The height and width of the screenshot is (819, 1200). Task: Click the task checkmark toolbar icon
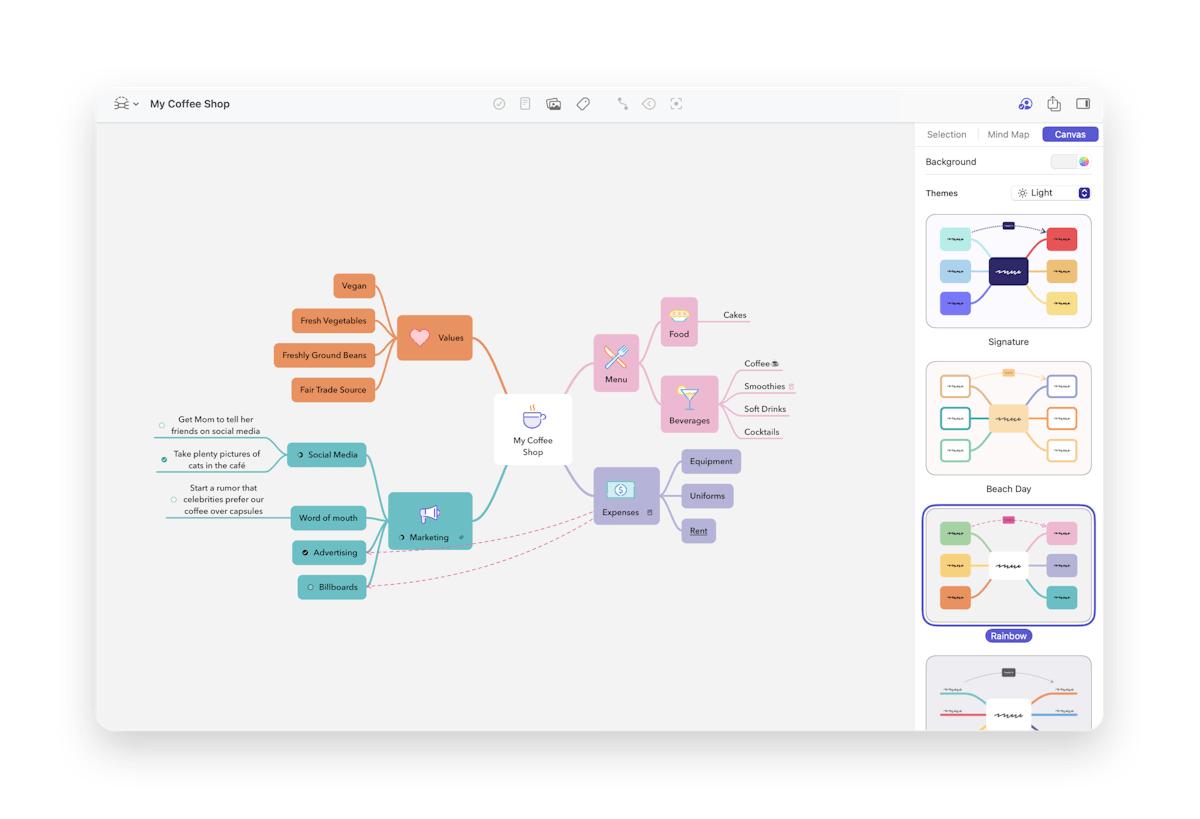(x=499, y=104)
